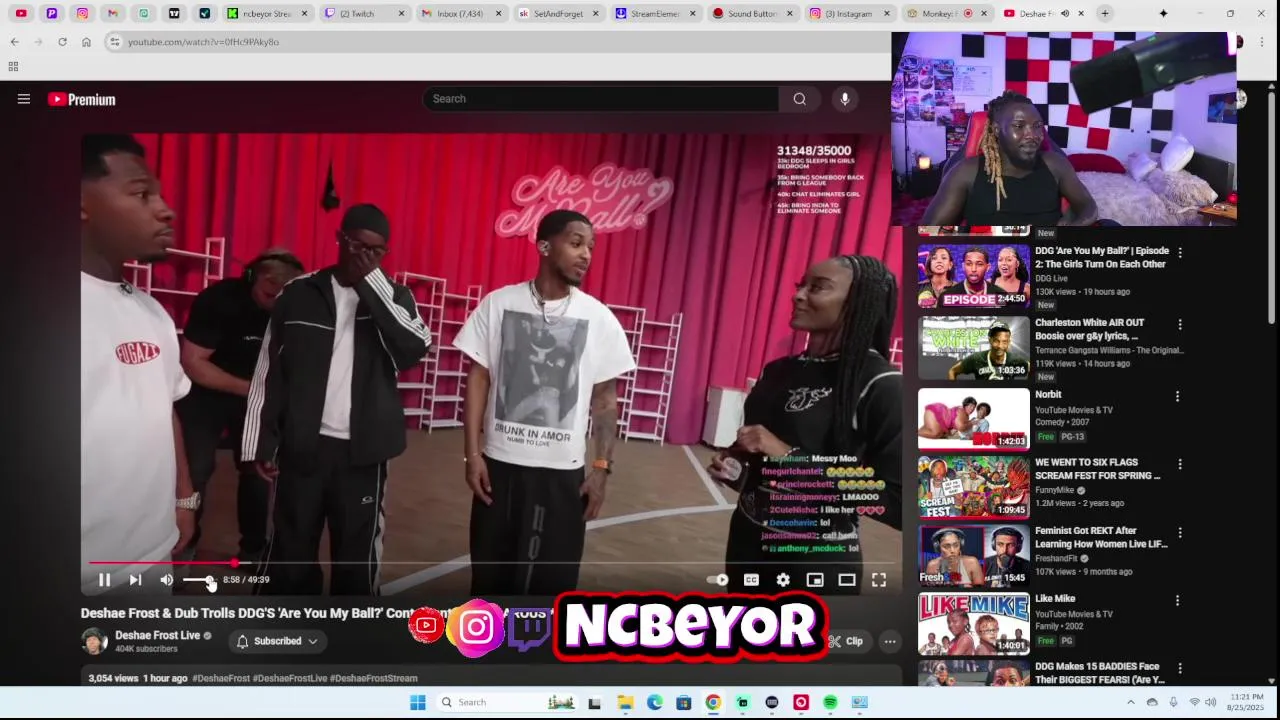Screen dimensions: 1280x720
Task: Mute the Deshae Frost tab audio icon
Action: pyautogui.click(x=1064, y=14)
